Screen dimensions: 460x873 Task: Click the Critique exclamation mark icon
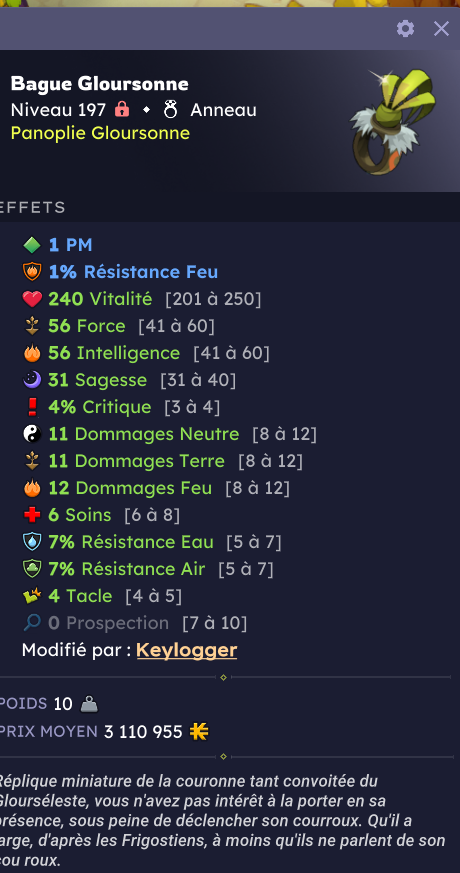[x=32, y=407]
